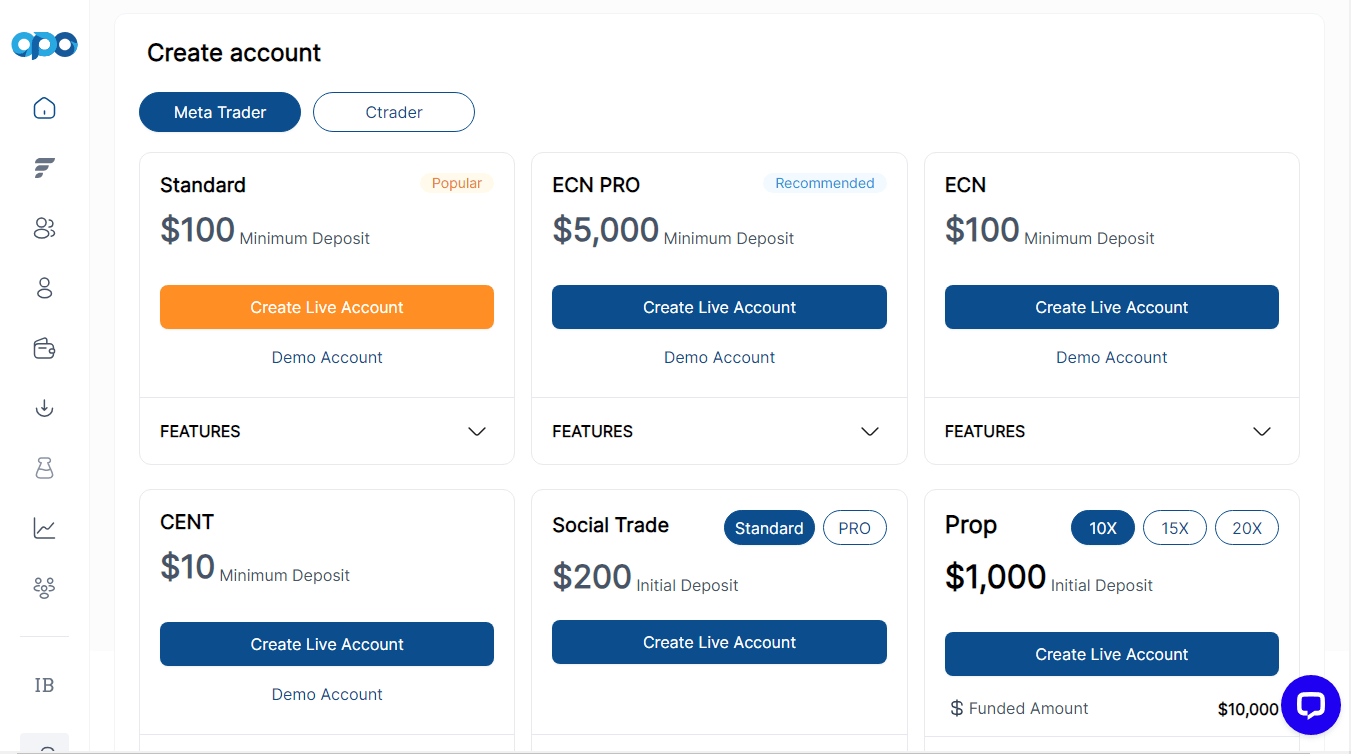1351x754 pixels.
Task: Select 15X multiplier on Prop card
Action: point(1175,528)
